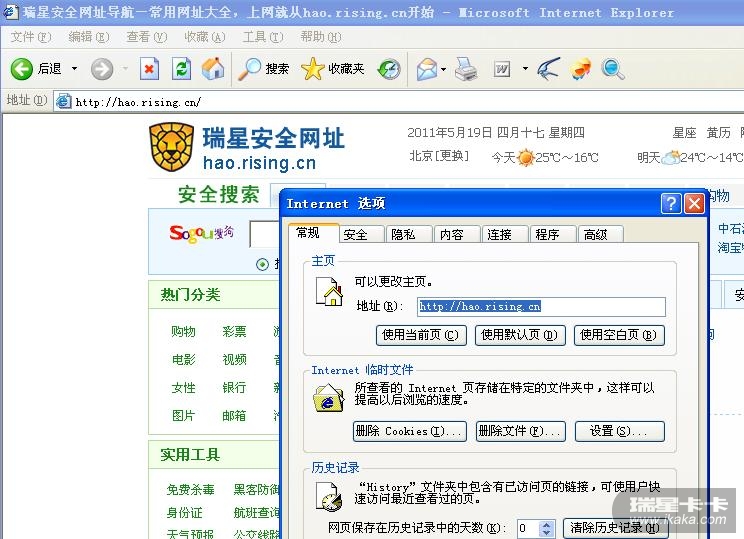
Task: Switch to the 内容 tab
Action: 457,234
